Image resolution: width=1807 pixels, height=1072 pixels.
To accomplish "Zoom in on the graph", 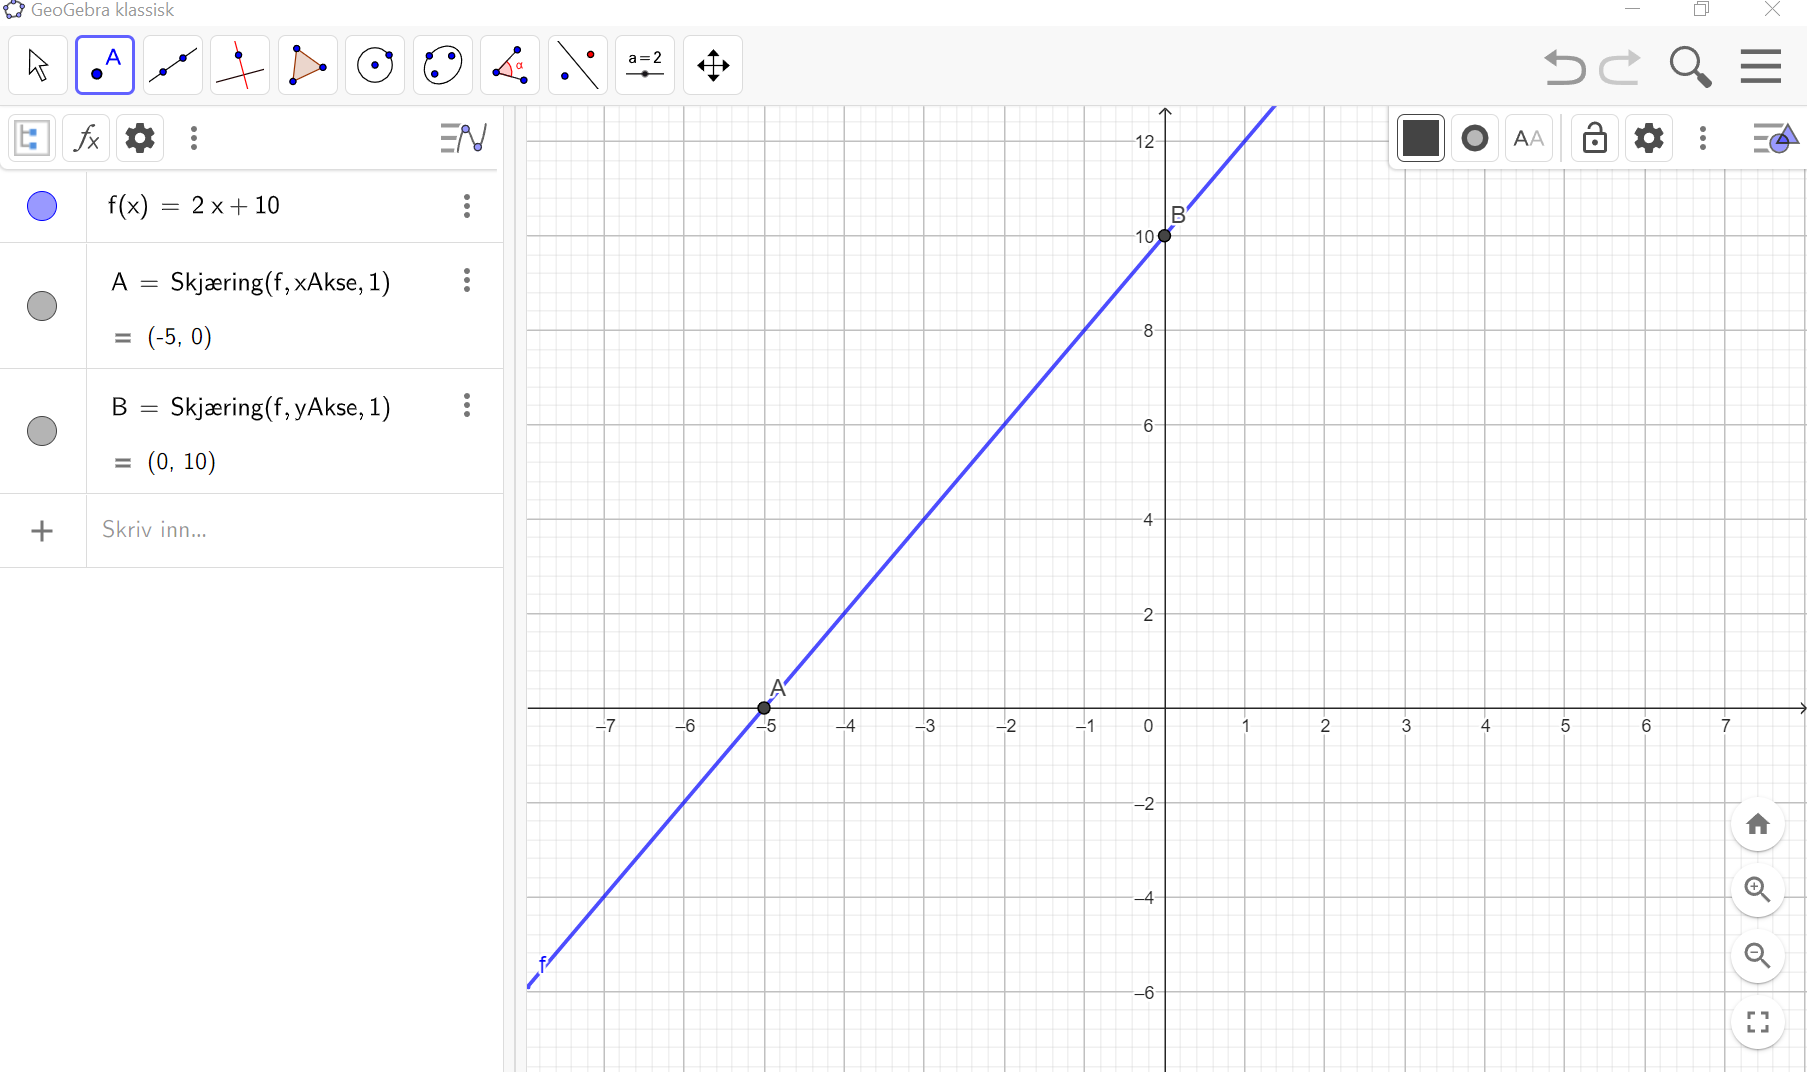I will (1758, 889).
